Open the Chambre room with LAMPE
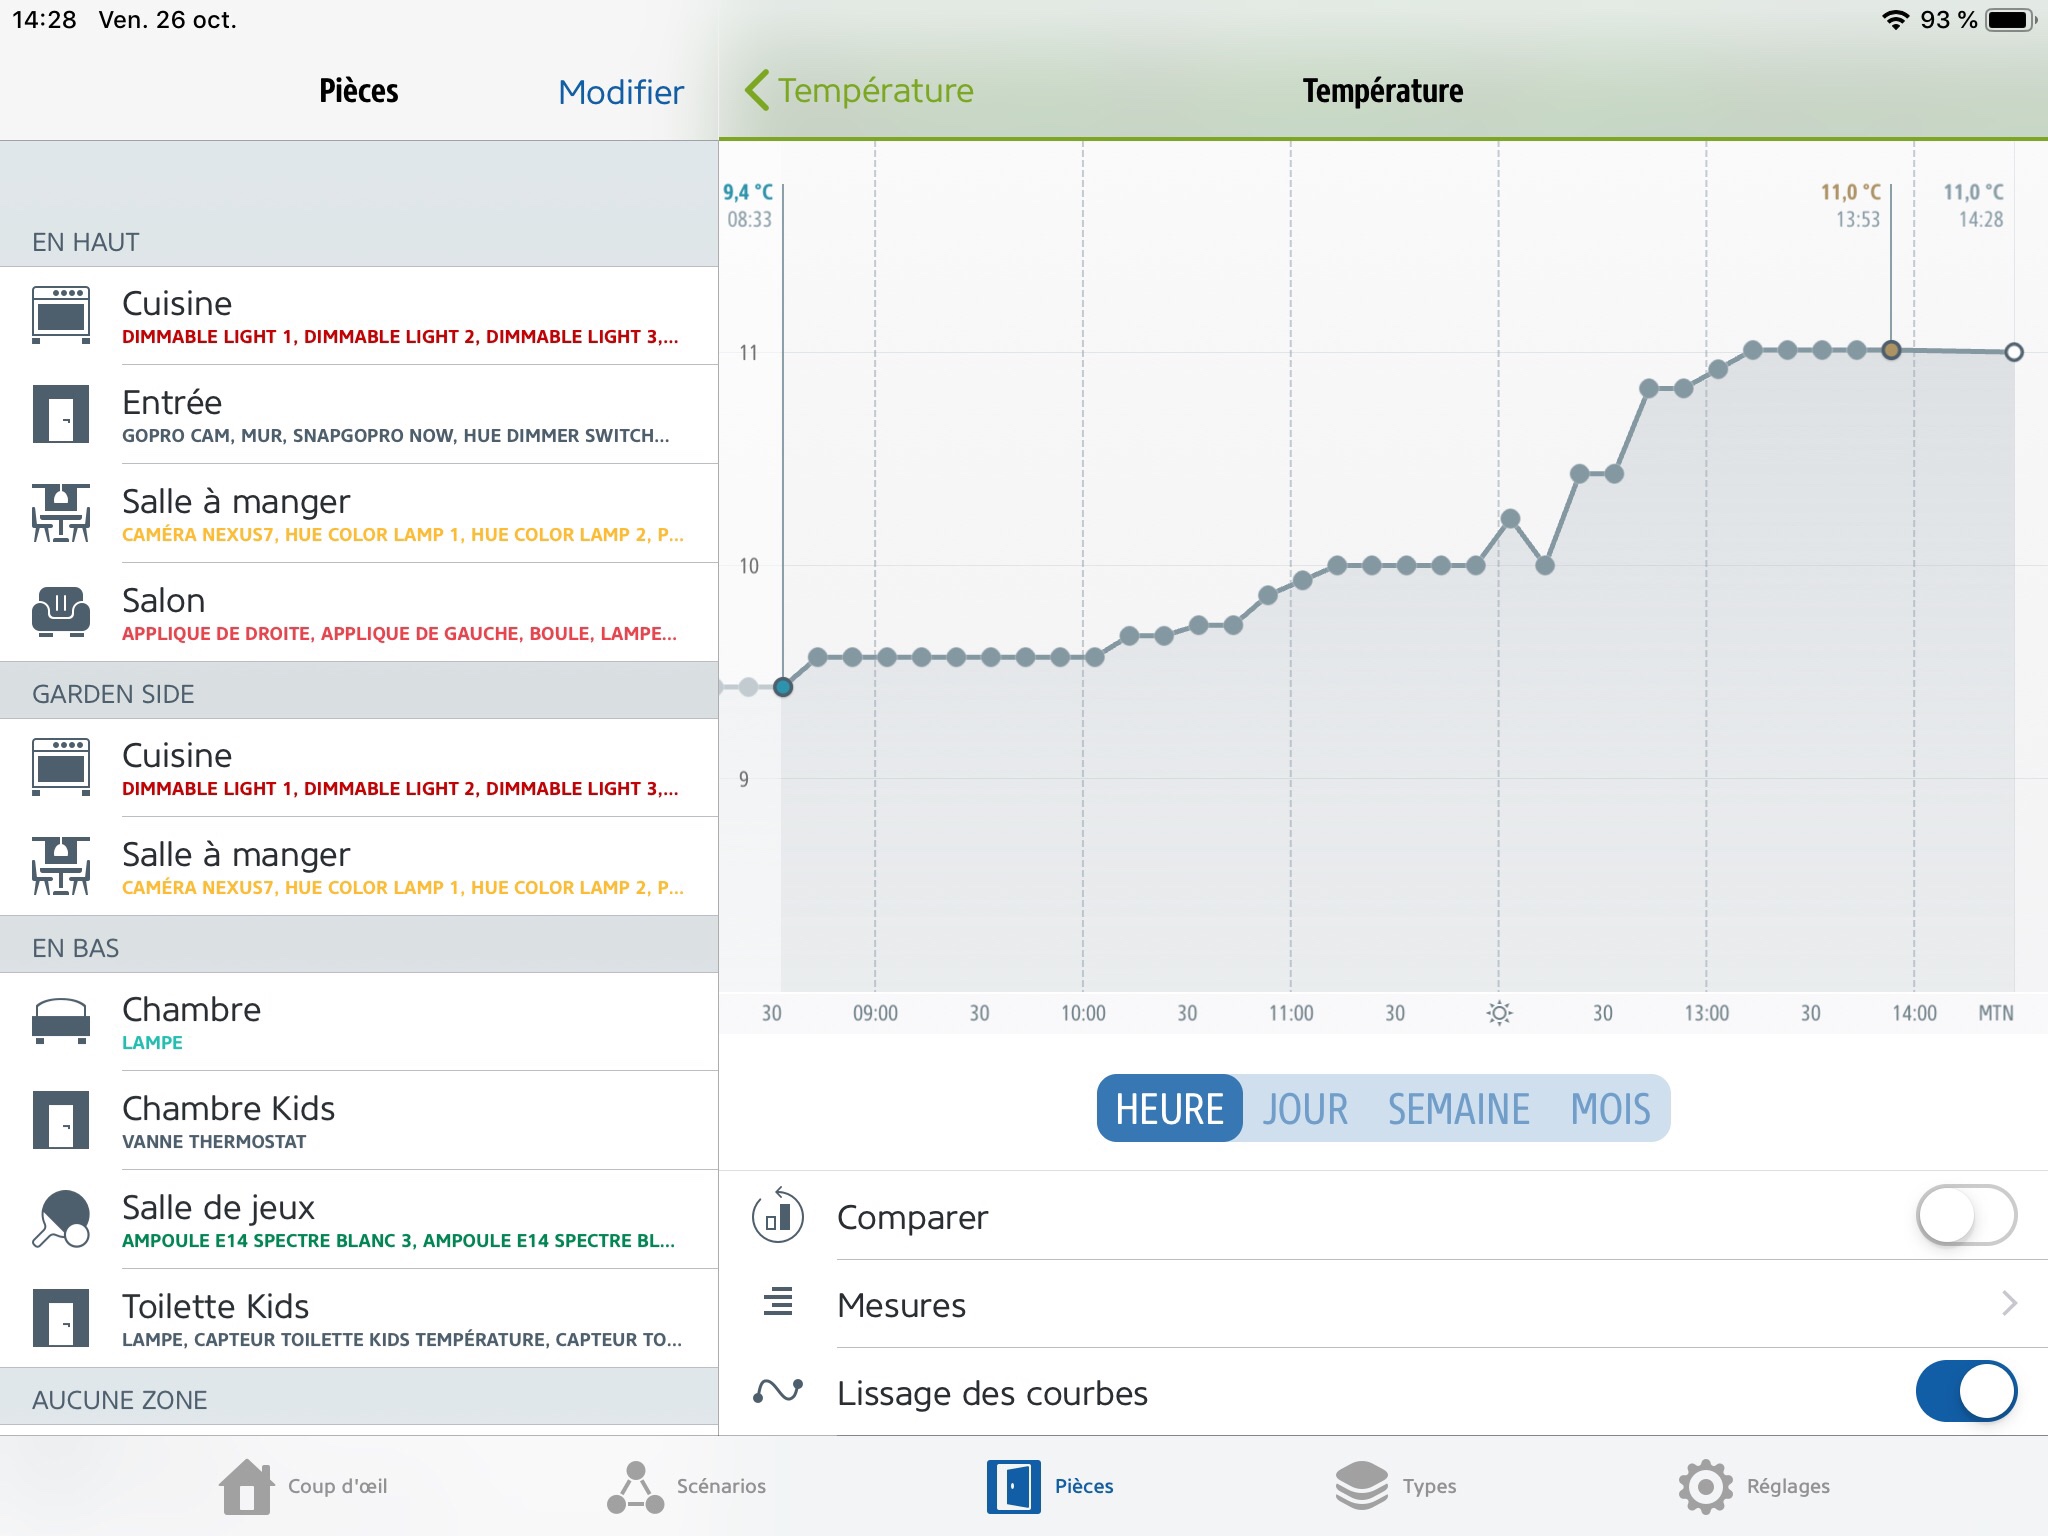2048x1536 pixels. (x=359, y=1021)
